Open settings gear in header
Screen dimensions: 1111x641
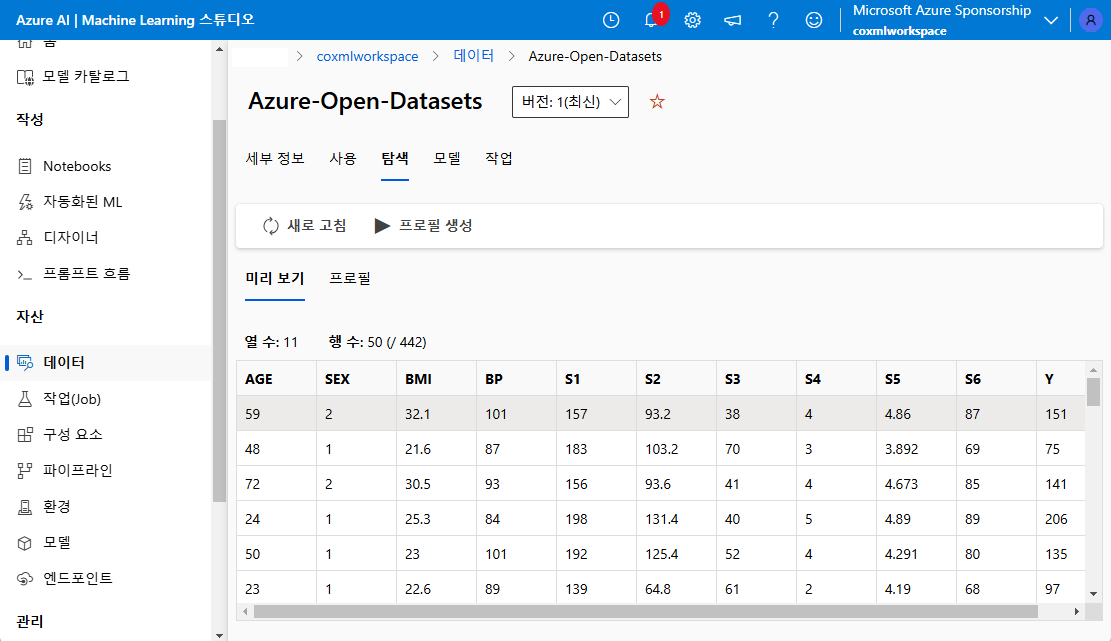pyautogui.click(x=692, y=20)
